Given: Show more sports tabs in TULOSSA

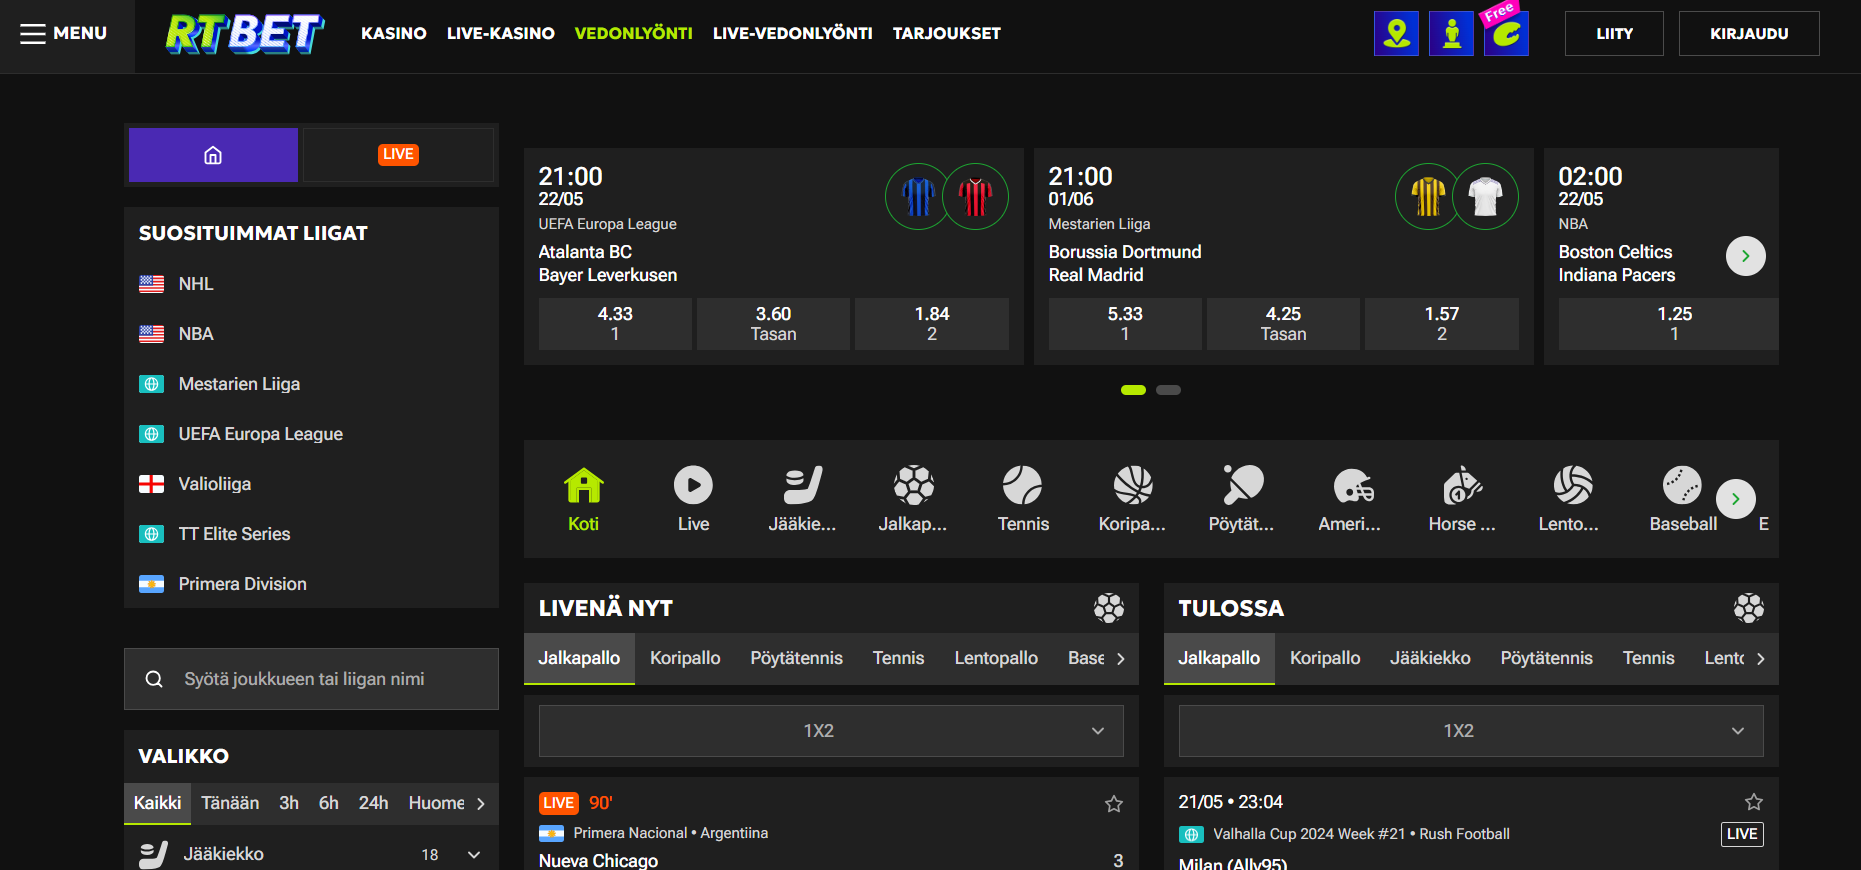Looking at the screenshot, I should click(1761, 659).
